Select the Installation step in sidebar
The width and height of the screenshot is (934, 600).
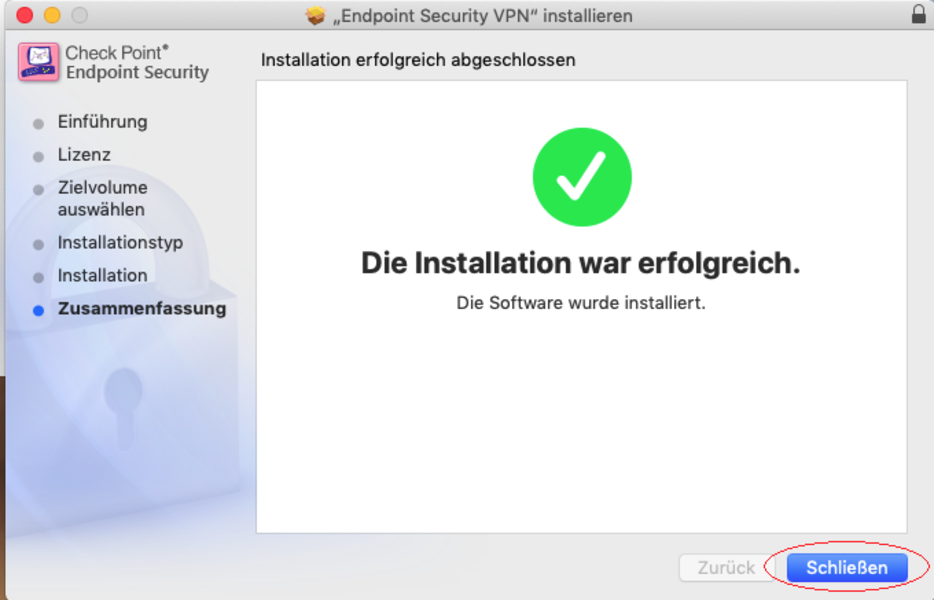tap(102, 275)
